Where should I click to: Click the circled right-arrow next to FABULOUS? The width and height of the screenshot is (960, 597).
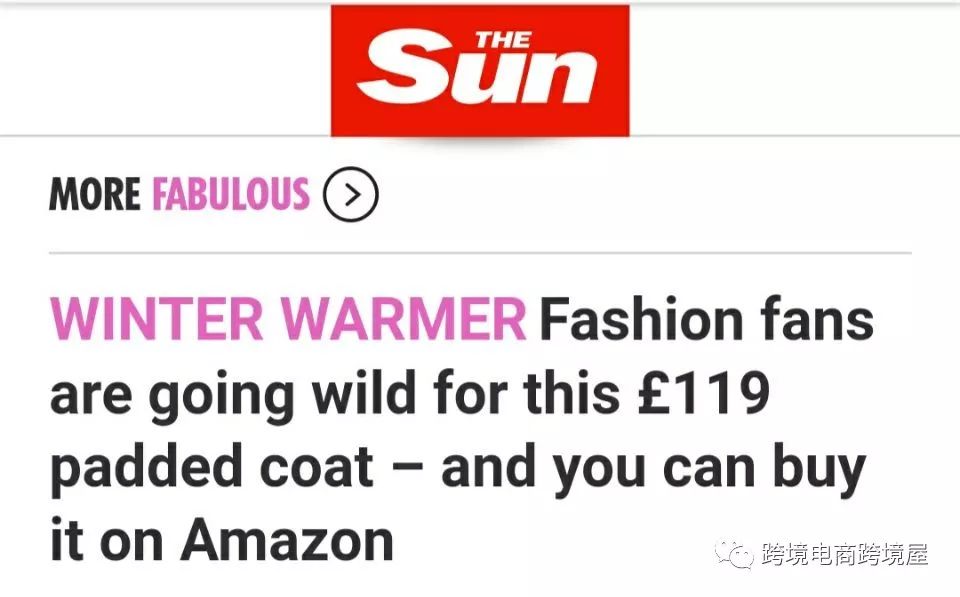[351, 194]
